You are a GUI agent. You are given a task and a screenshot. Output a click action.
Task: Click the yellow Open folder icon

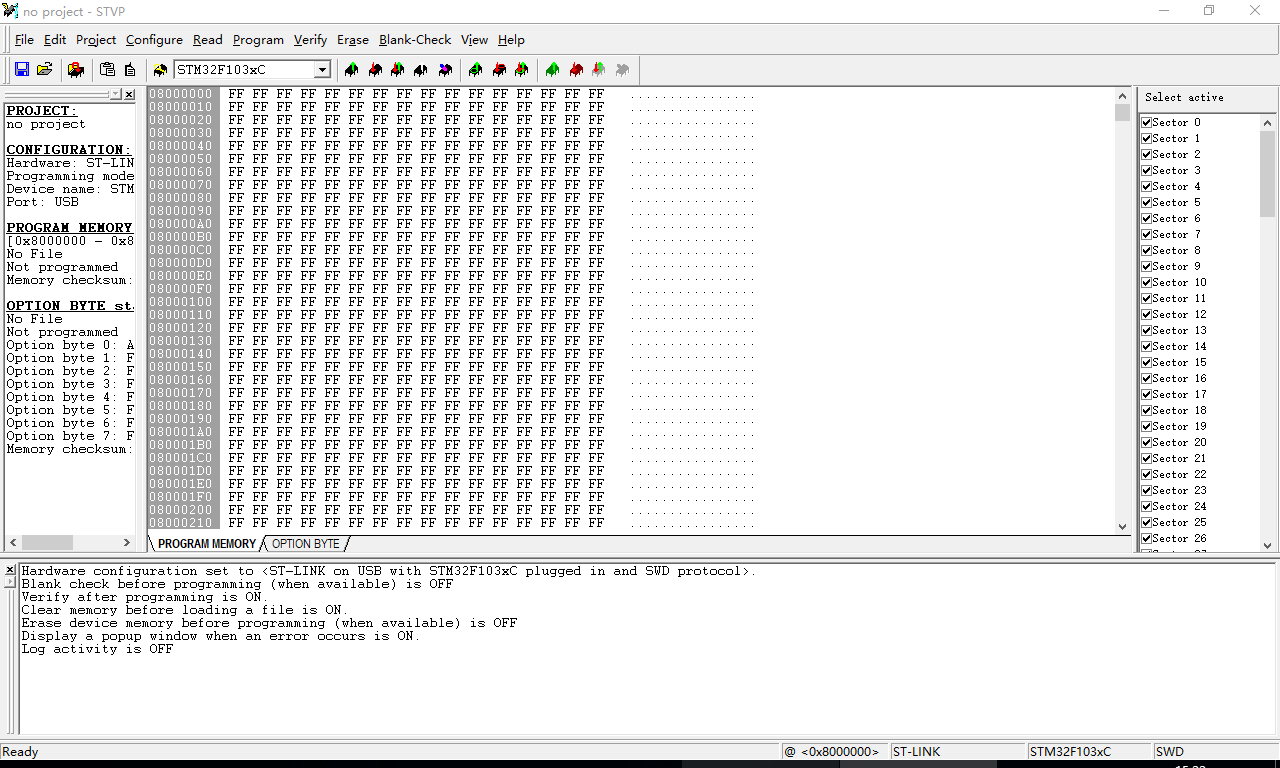(x=45, y=70)
